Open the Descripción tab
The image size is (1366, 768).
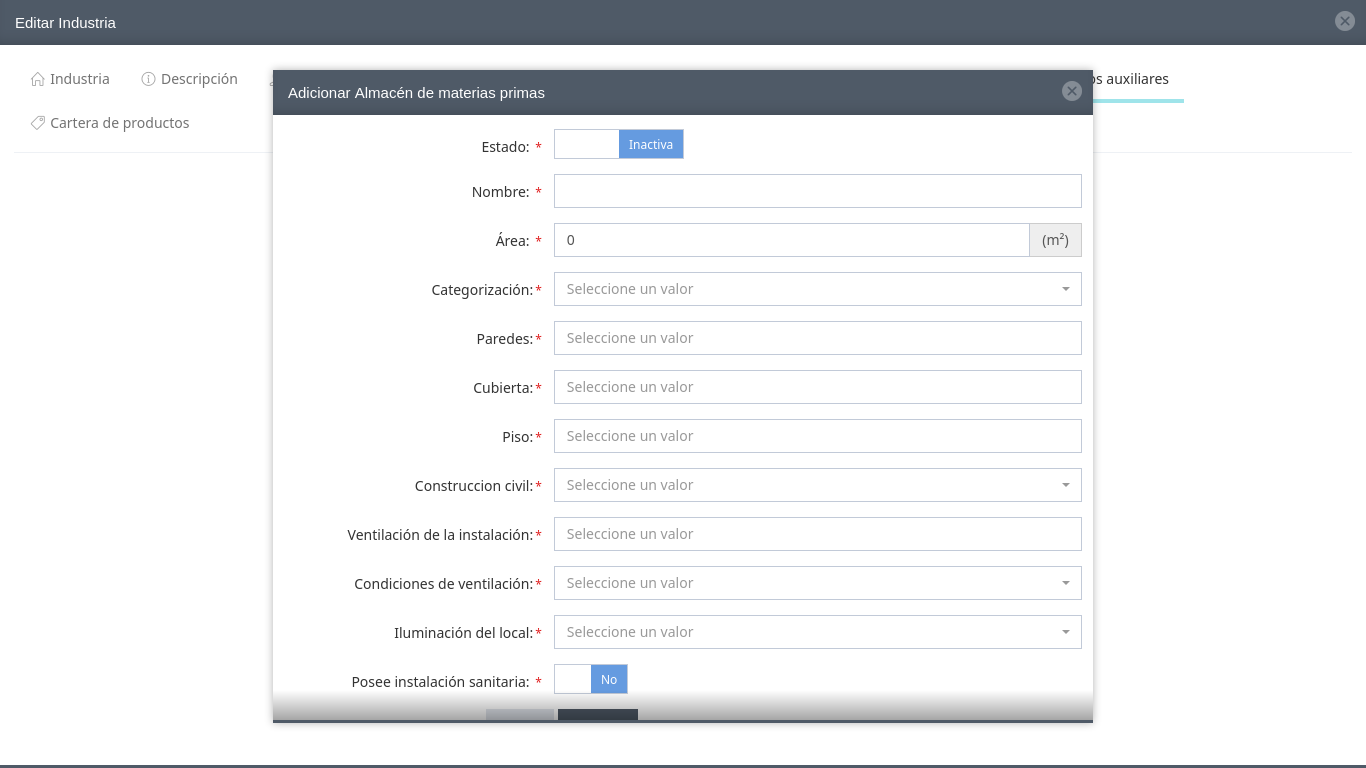pyautogui.click(x=199, y=79)
